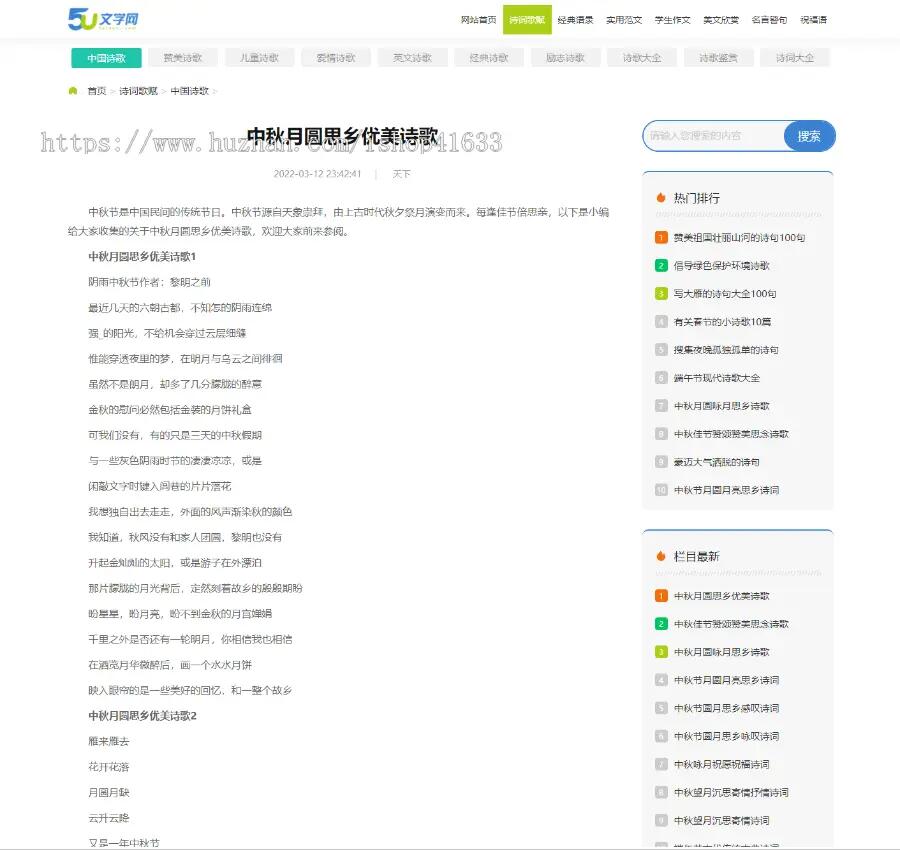Viewport: 900px width, 850px height.
Task: Open the 中秋月圆月亮思乡诗词 link
Action: click(739, 489)
